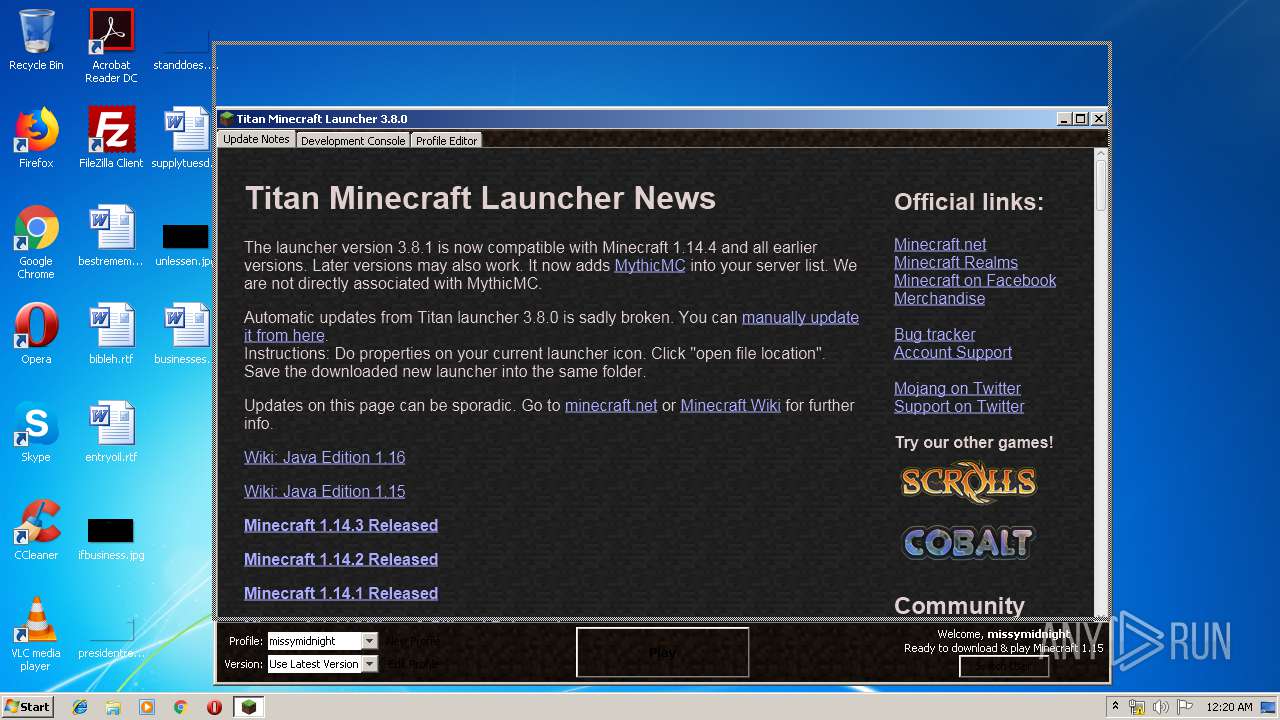Screen dimensions: 1280x720
Task: Switch to the Development Console tab
Action: (x=353, y=141)
